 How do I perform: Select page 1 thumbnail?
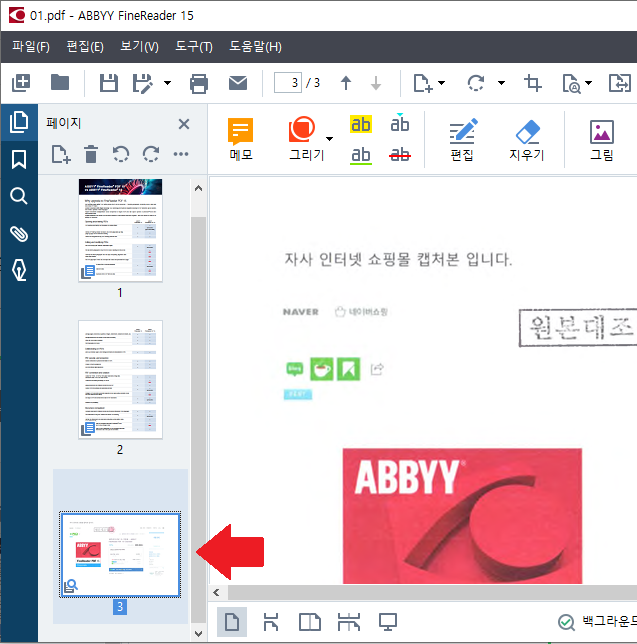click(120, 230)
